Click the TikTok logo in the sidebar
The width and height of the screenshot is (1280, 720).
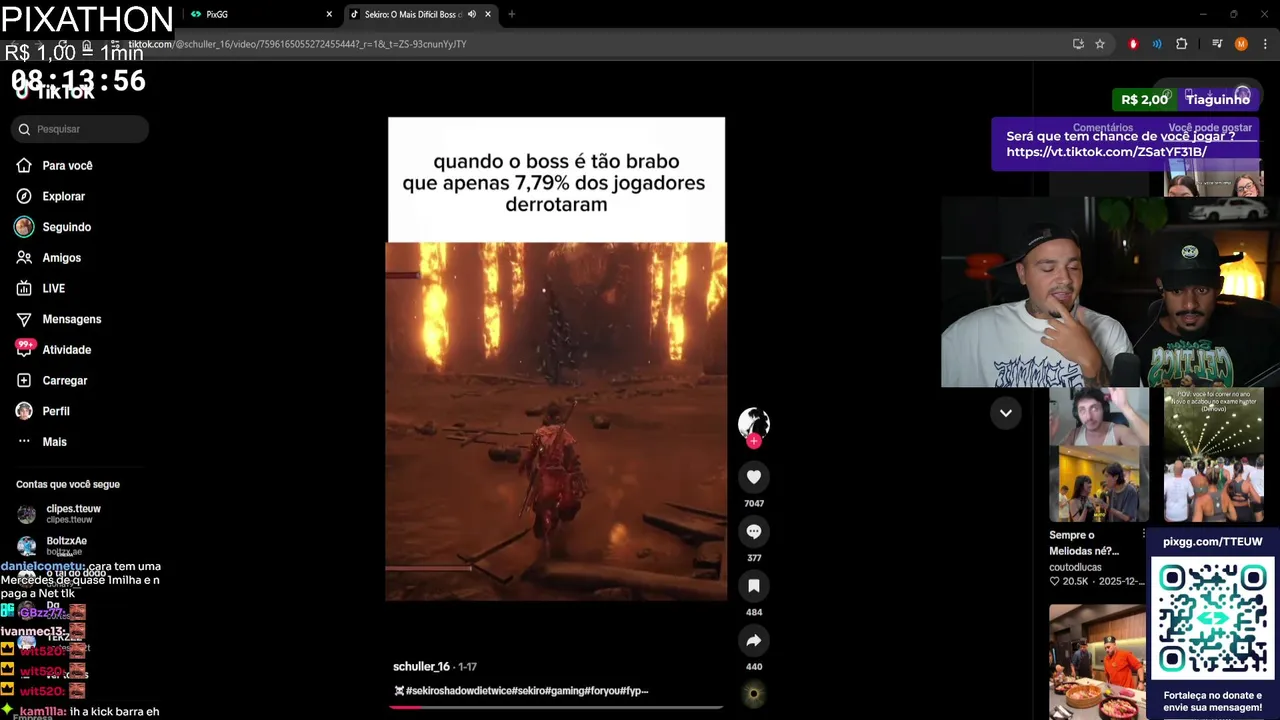55,92
